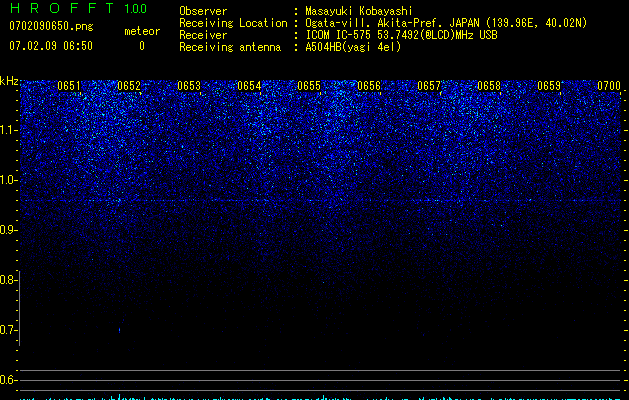Click the Observer label
The height and width of the screenshot is (400, 629).
tap(203, 11)
